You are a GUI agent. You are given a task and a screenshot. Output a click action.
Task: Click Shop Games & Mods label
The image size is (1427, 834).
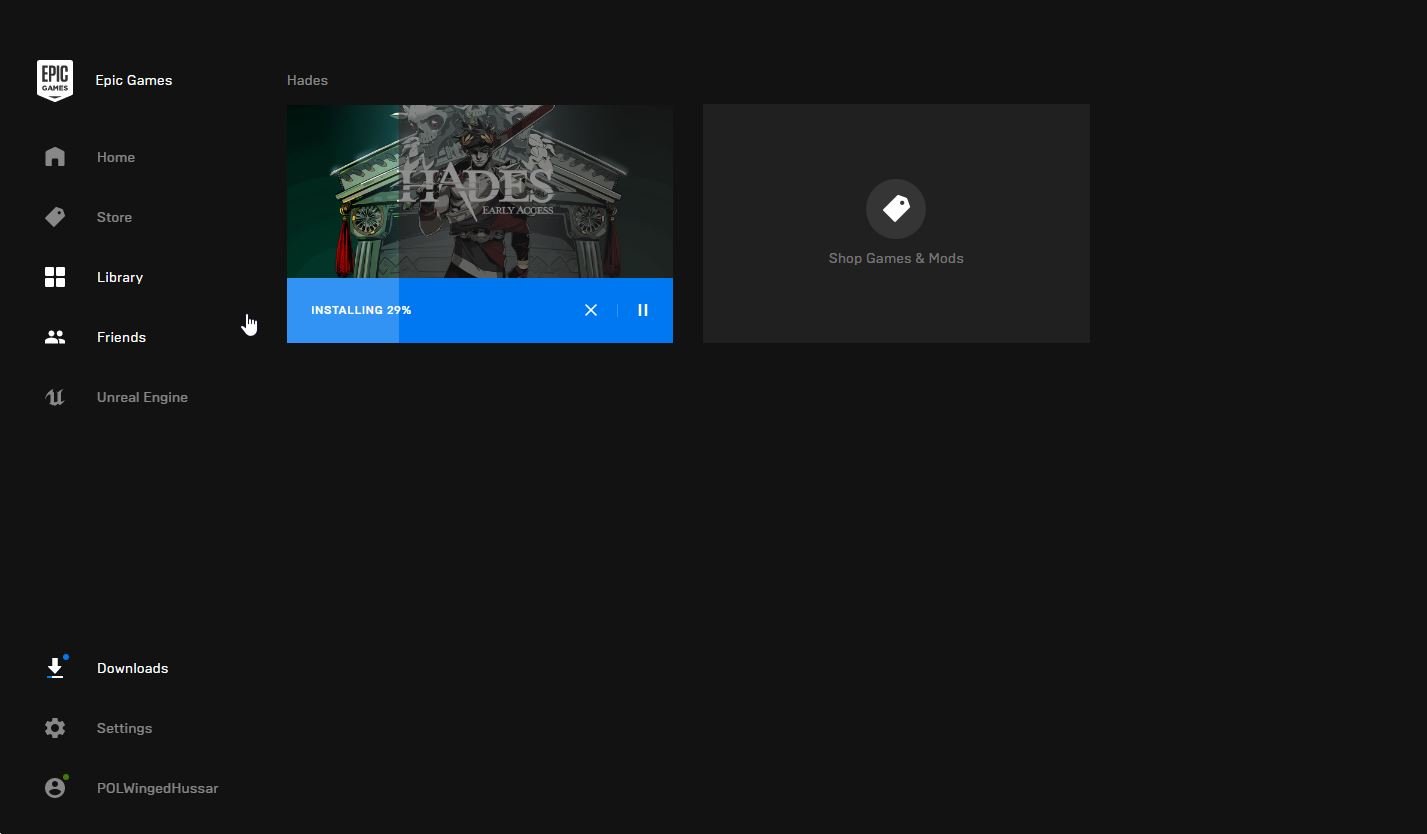tap(896, 258)
